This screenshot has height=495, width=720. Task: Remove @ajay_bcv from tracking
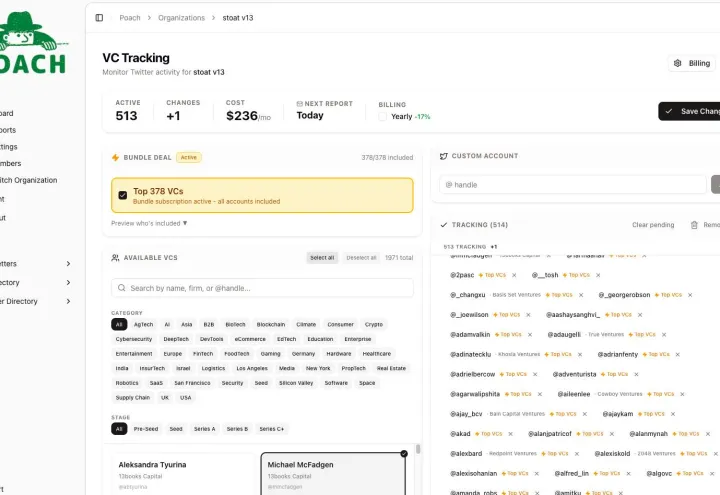click(x=585, y=414)
